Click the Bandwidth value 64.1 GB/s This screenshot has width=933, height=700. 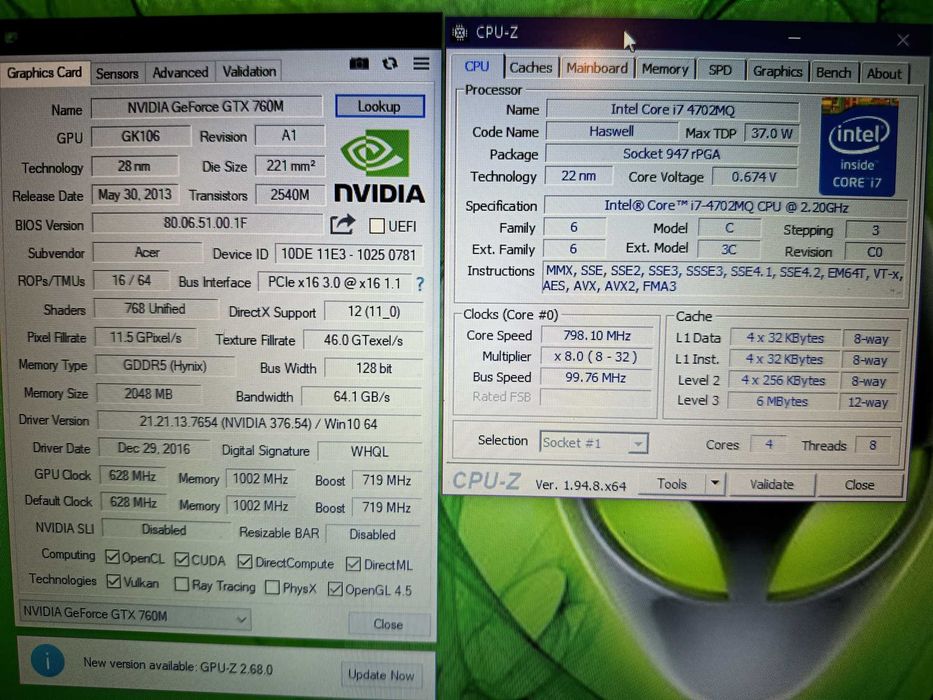pyautogui.click(x=362, y=396)
